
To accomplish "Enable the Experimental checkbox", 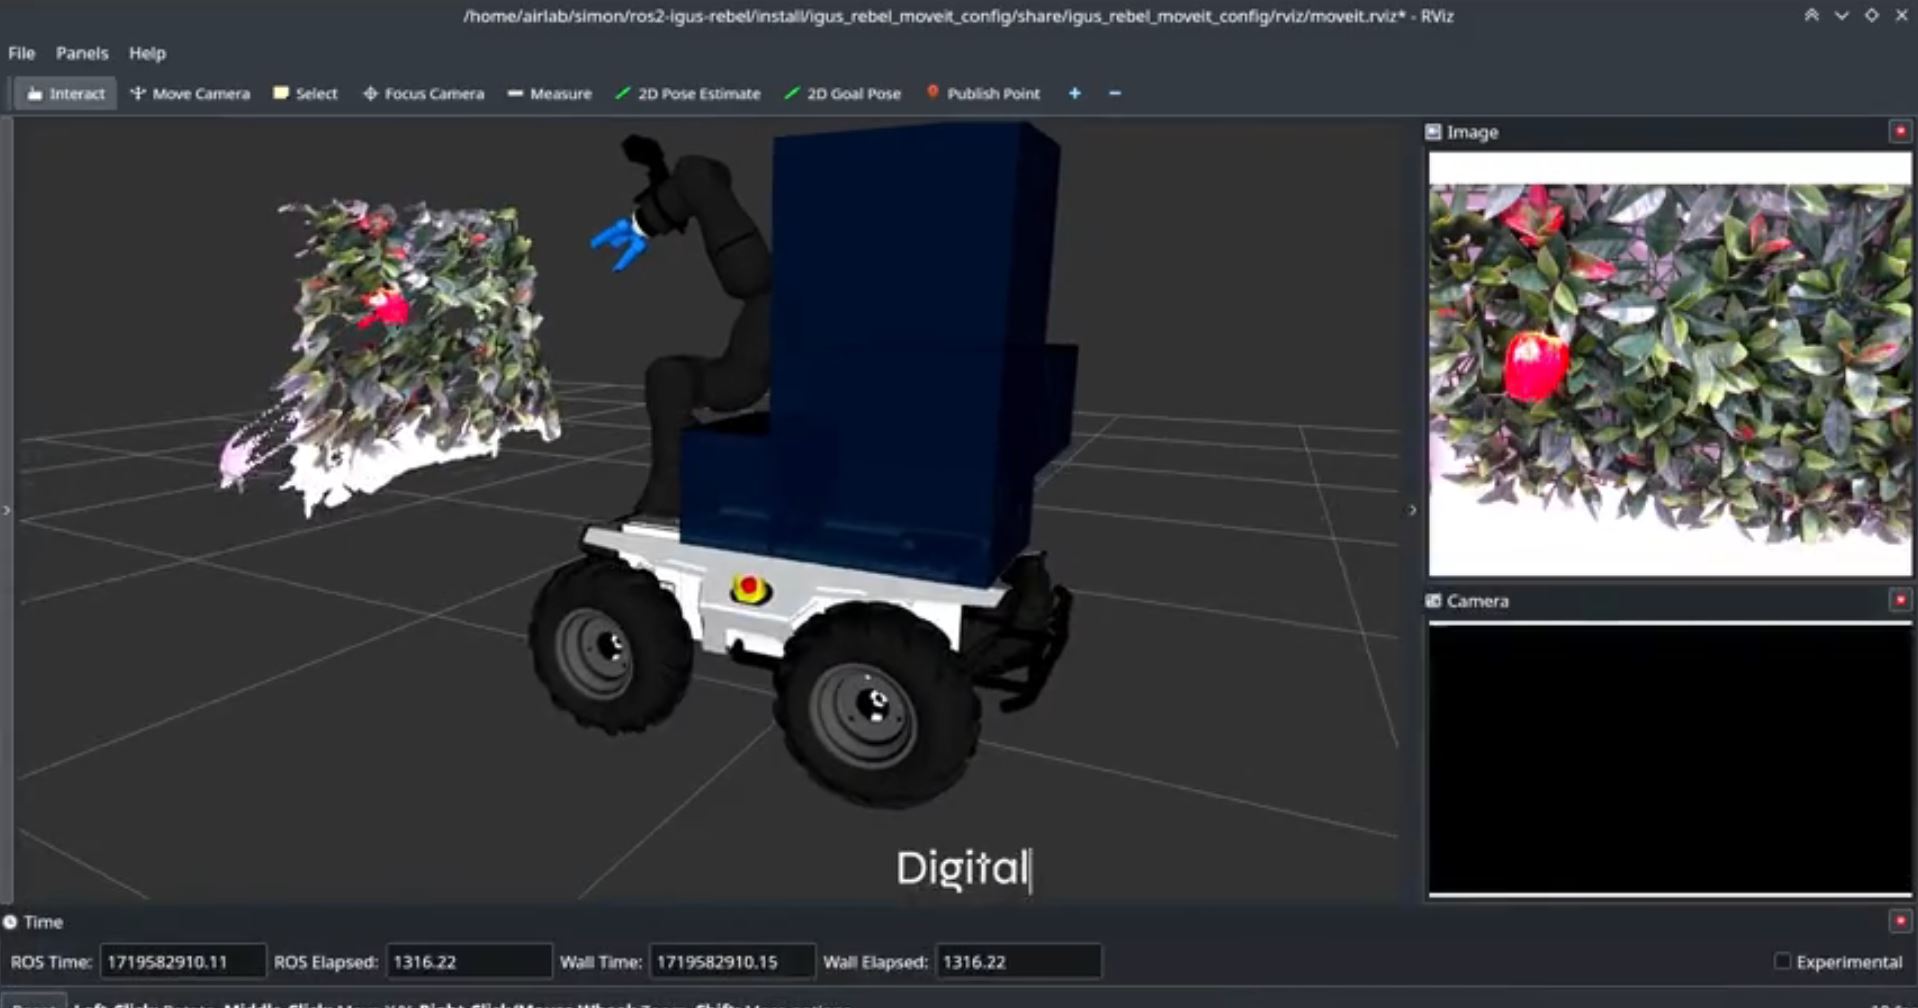I will point(1782,961).
